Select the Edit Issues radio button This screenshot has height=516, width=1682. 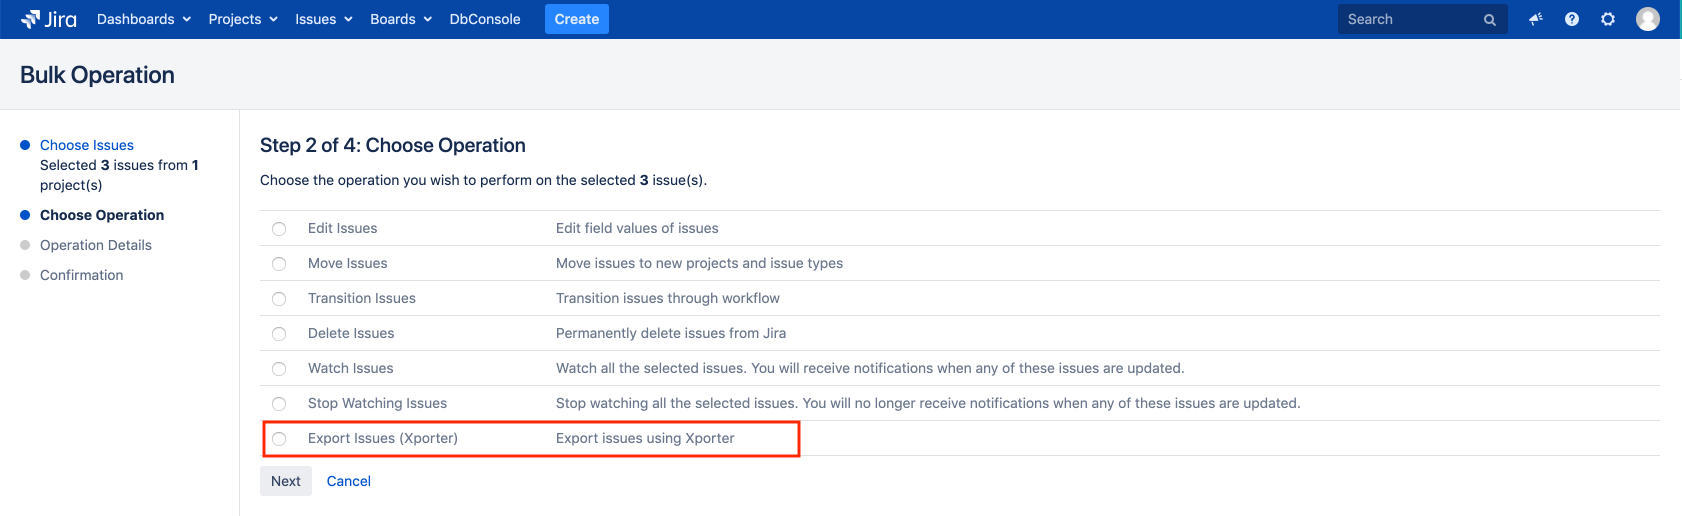[x=279, y=229]
